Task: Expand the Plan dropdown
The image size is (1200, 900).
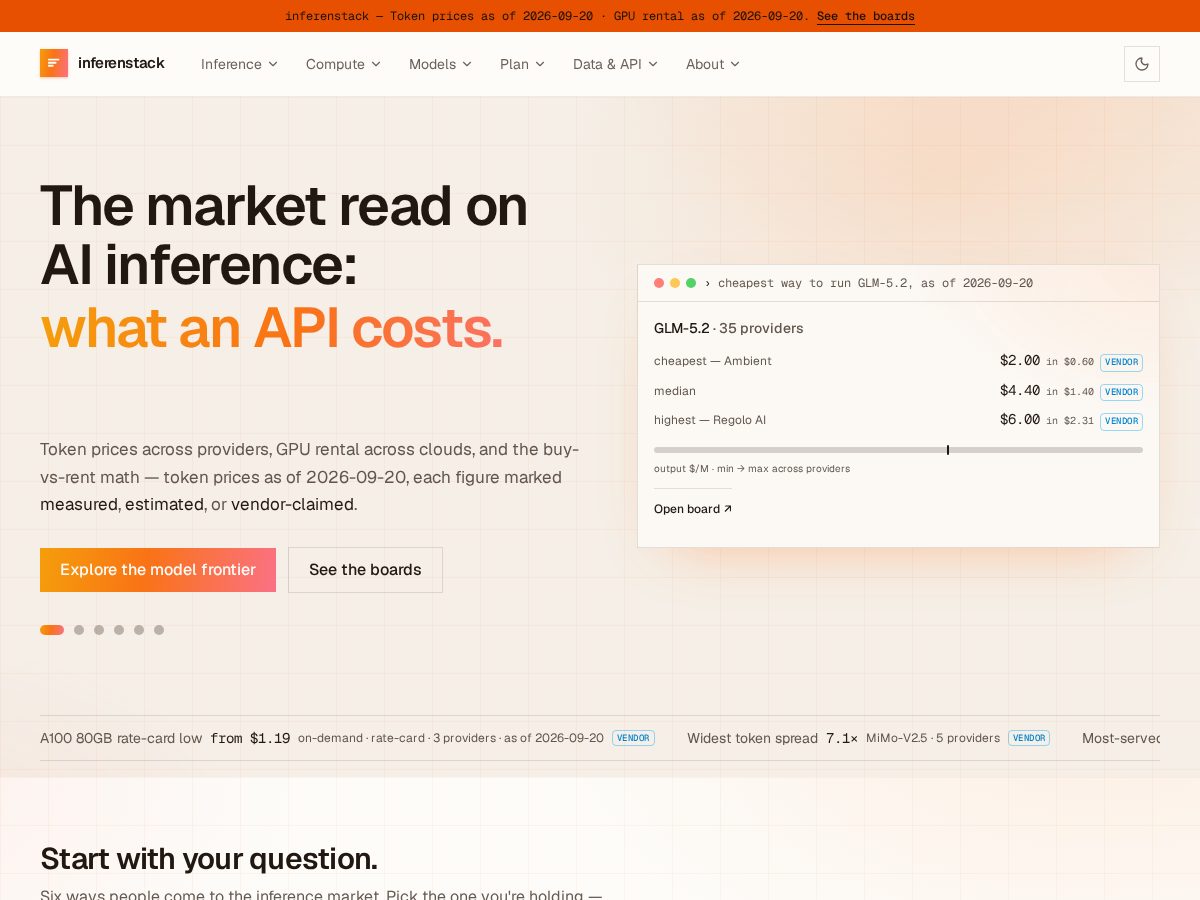Action: point(522,64)
